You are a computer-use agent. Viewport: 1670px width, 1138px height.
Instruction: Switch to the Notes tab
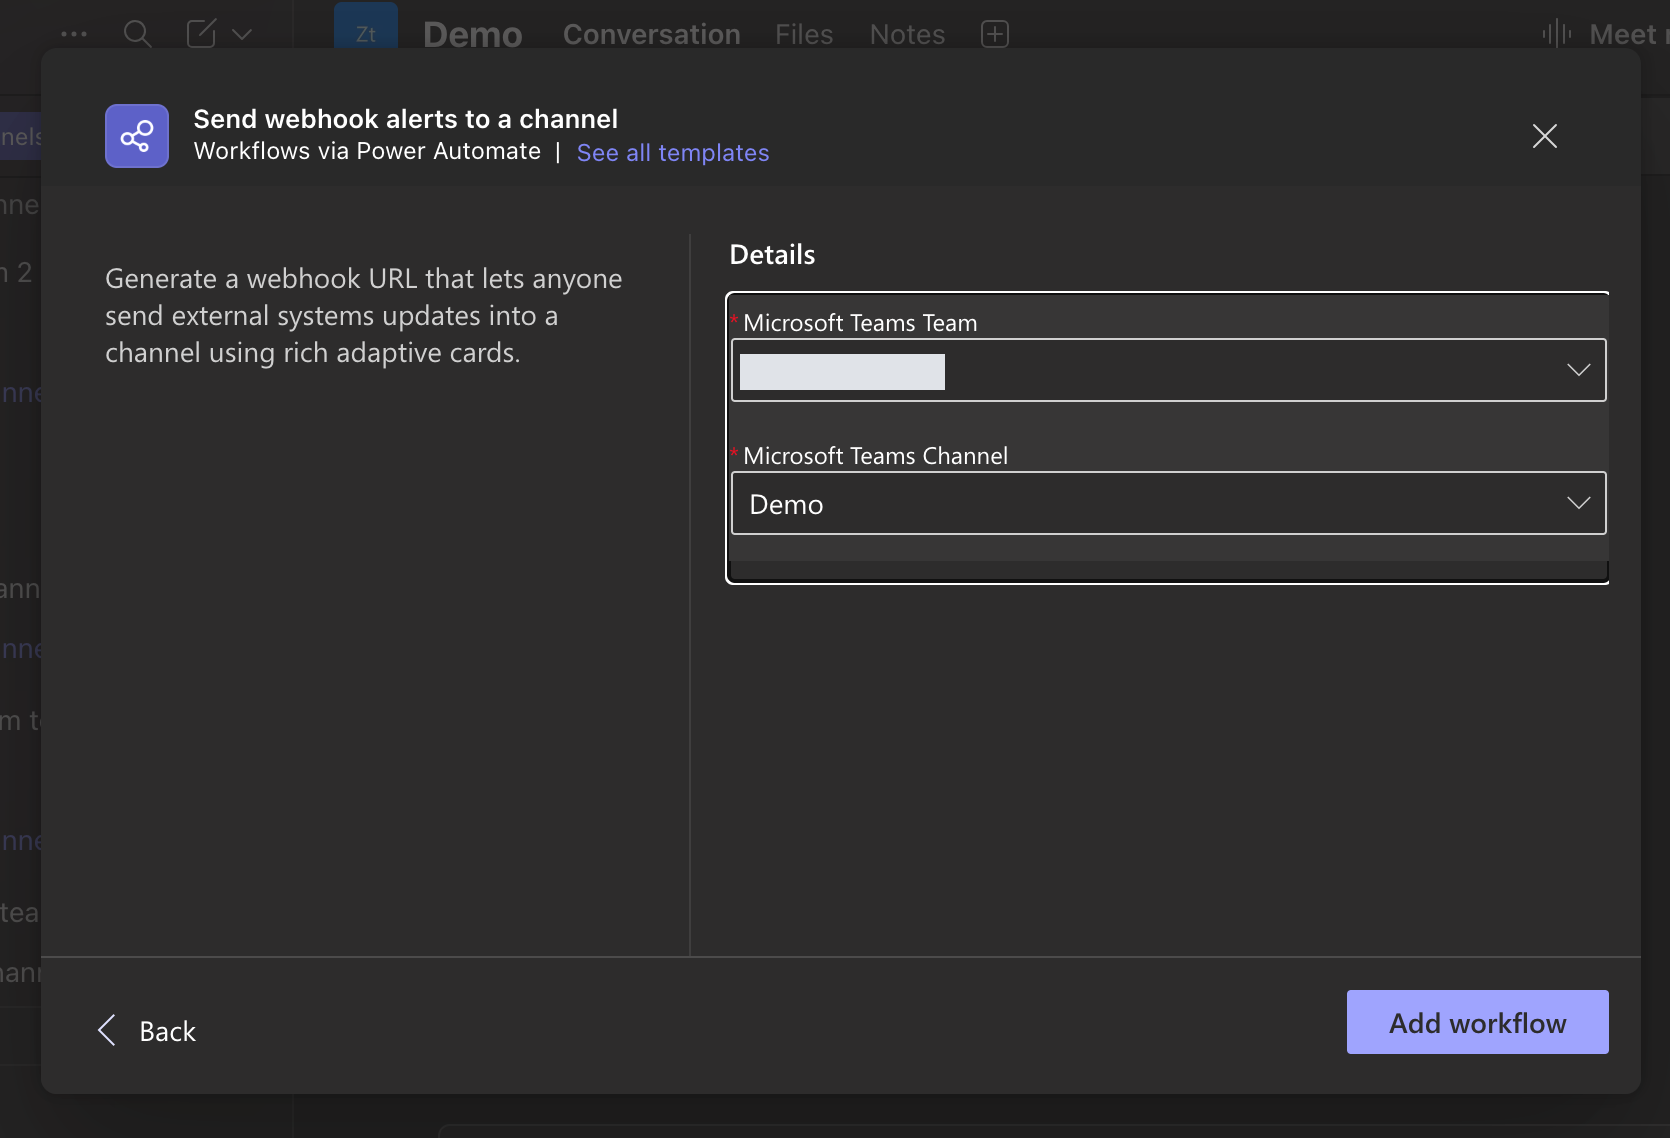[907, 34]
